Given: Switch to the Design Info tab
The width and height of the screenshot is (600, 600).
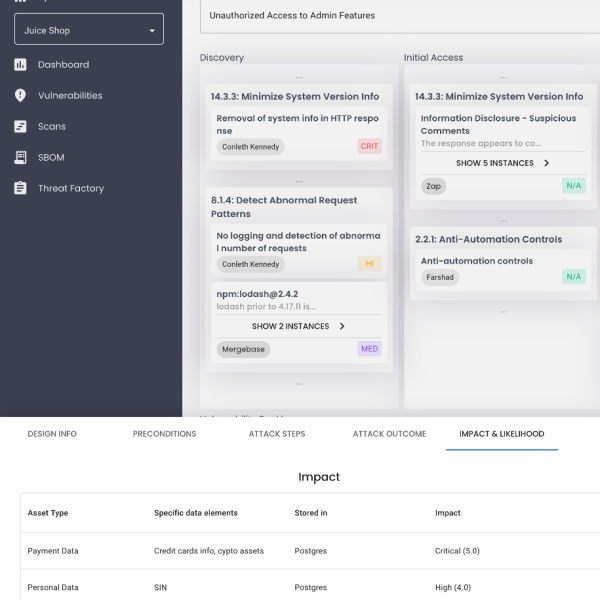Looking at the screenshot, I should click(52, 434).
